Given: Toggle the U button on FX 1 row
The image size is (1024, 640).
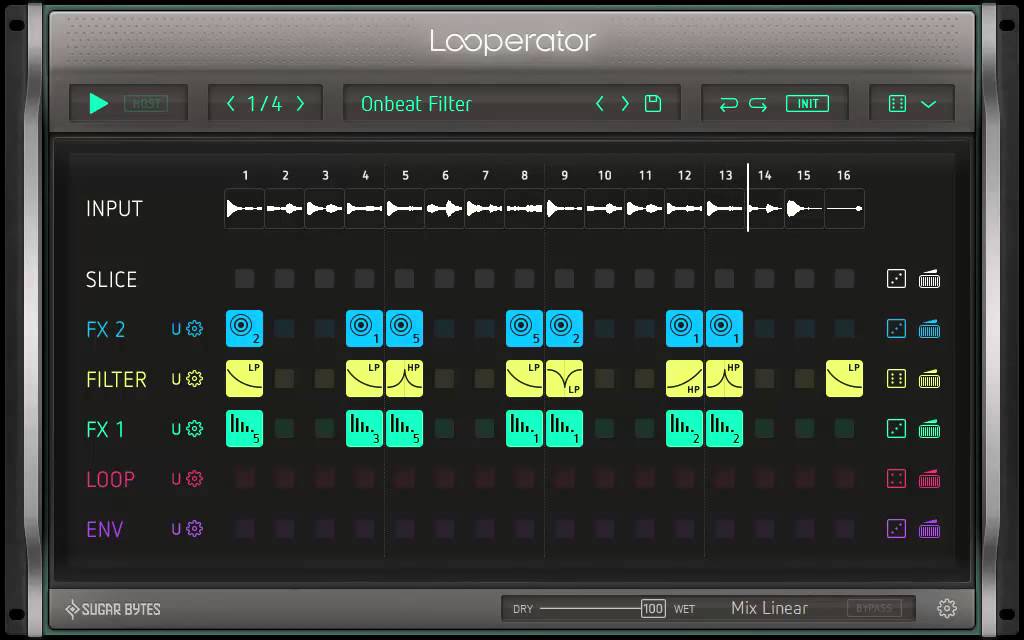Looking at the screenshot, I should tap(176, 429).
